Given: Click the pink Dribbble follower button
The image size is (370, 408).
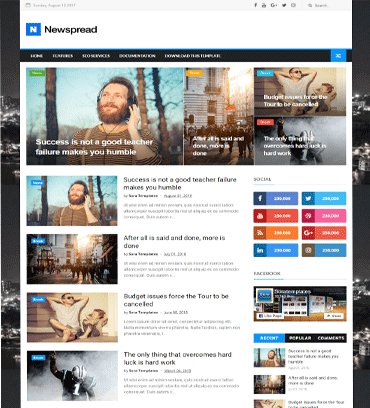Looking at the screenshot, I should [324, 216].
